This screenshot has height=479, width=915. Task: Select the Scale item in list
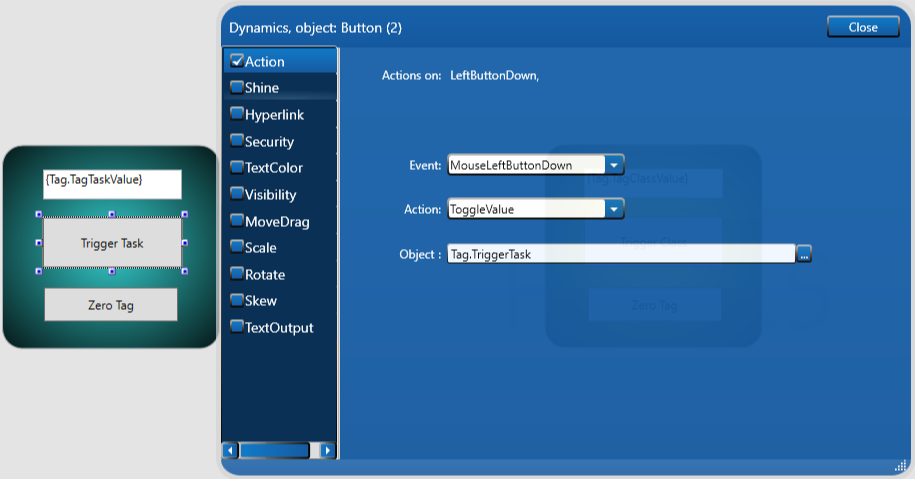(x=260, y=247)
